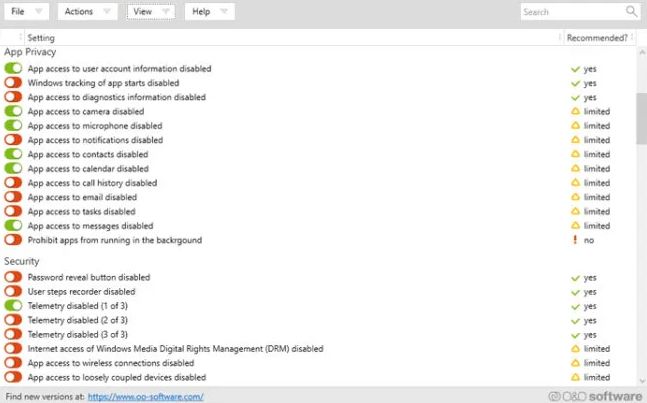Sort by the Recommended? column header
This screenshot has height=403, width=647.
coord(597,38)
